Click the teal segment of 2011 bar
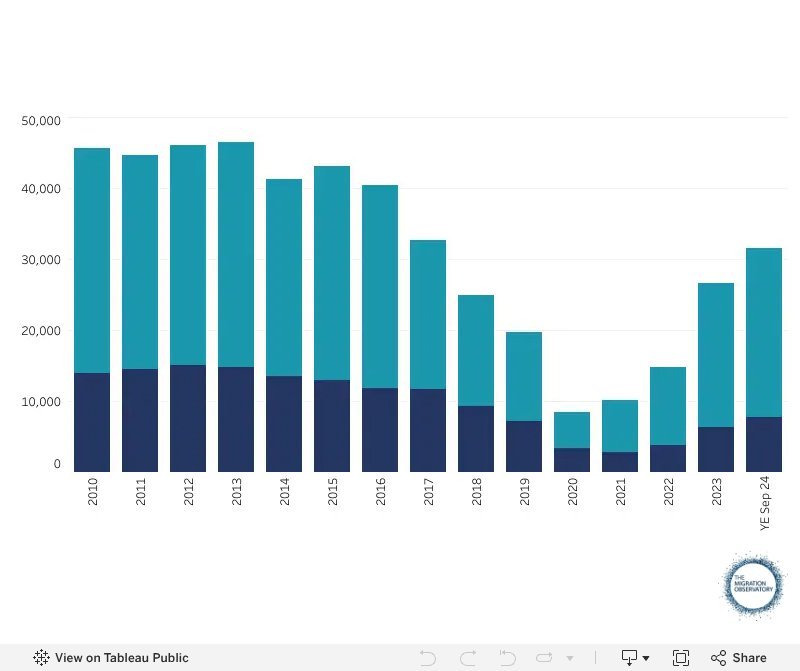Screen dimensions: 800x671 pos(140,262)
